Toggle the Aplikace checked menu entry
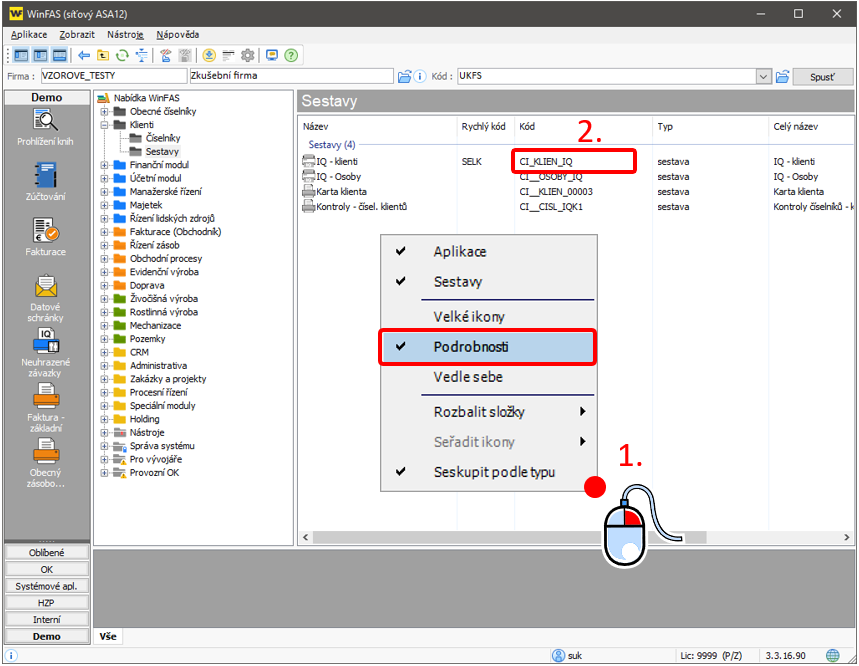The width and height of the screenshot is (859, 666). (x=459, y=252)
